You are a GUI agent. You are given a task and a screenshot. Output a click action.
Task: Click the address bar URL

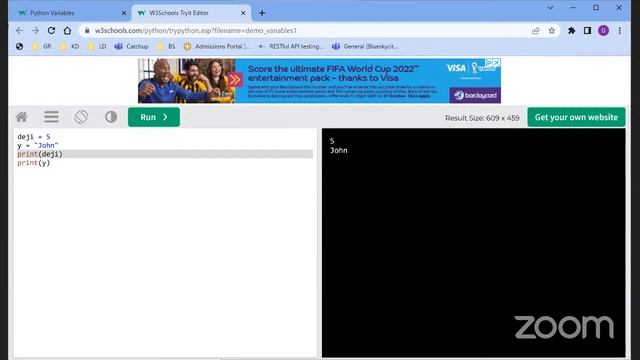point(196,31)
